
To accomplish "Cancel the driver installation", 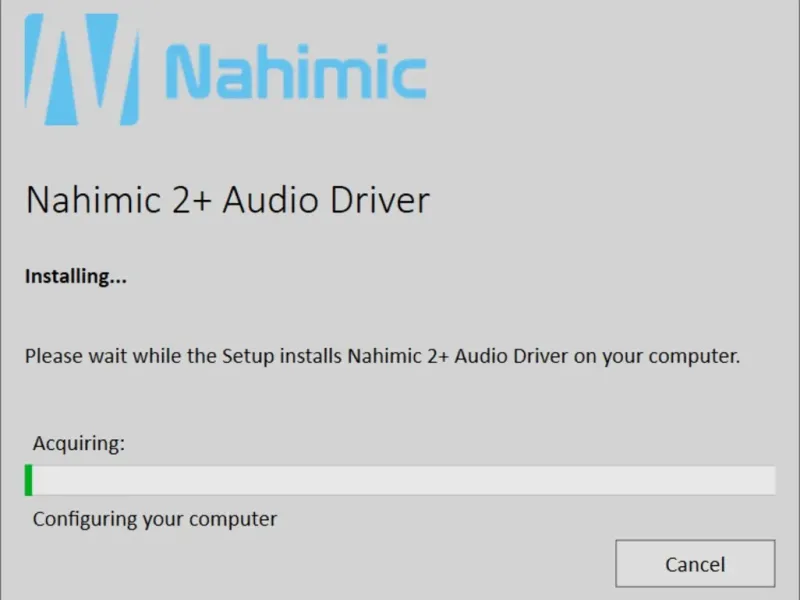I will 694,564.
